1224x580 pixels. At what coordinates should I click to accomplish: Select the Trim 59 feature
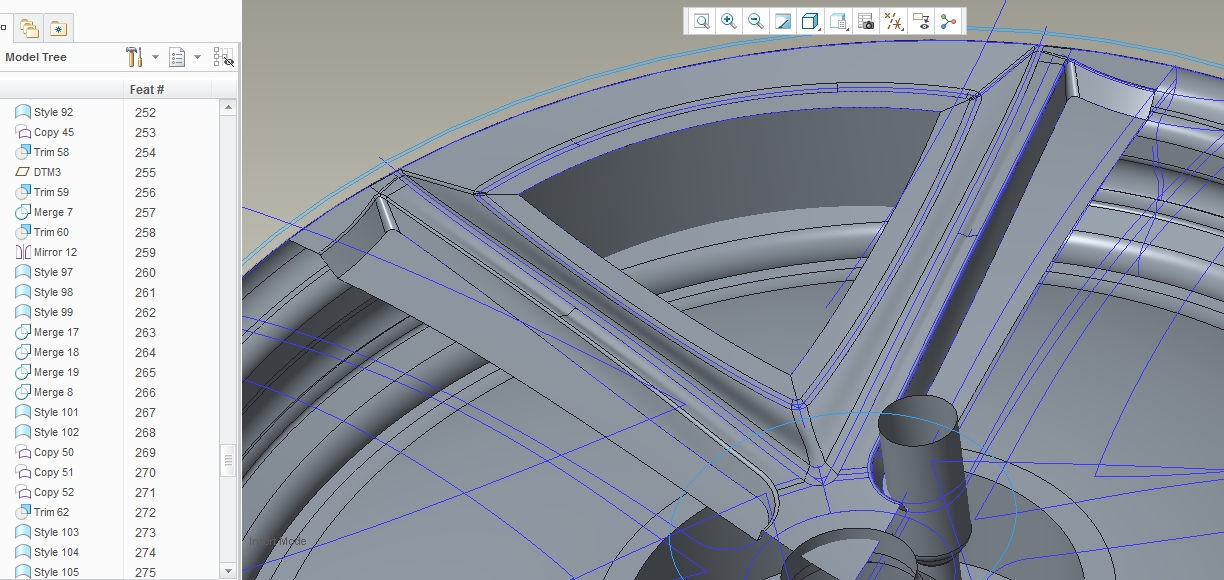(42, 192)
